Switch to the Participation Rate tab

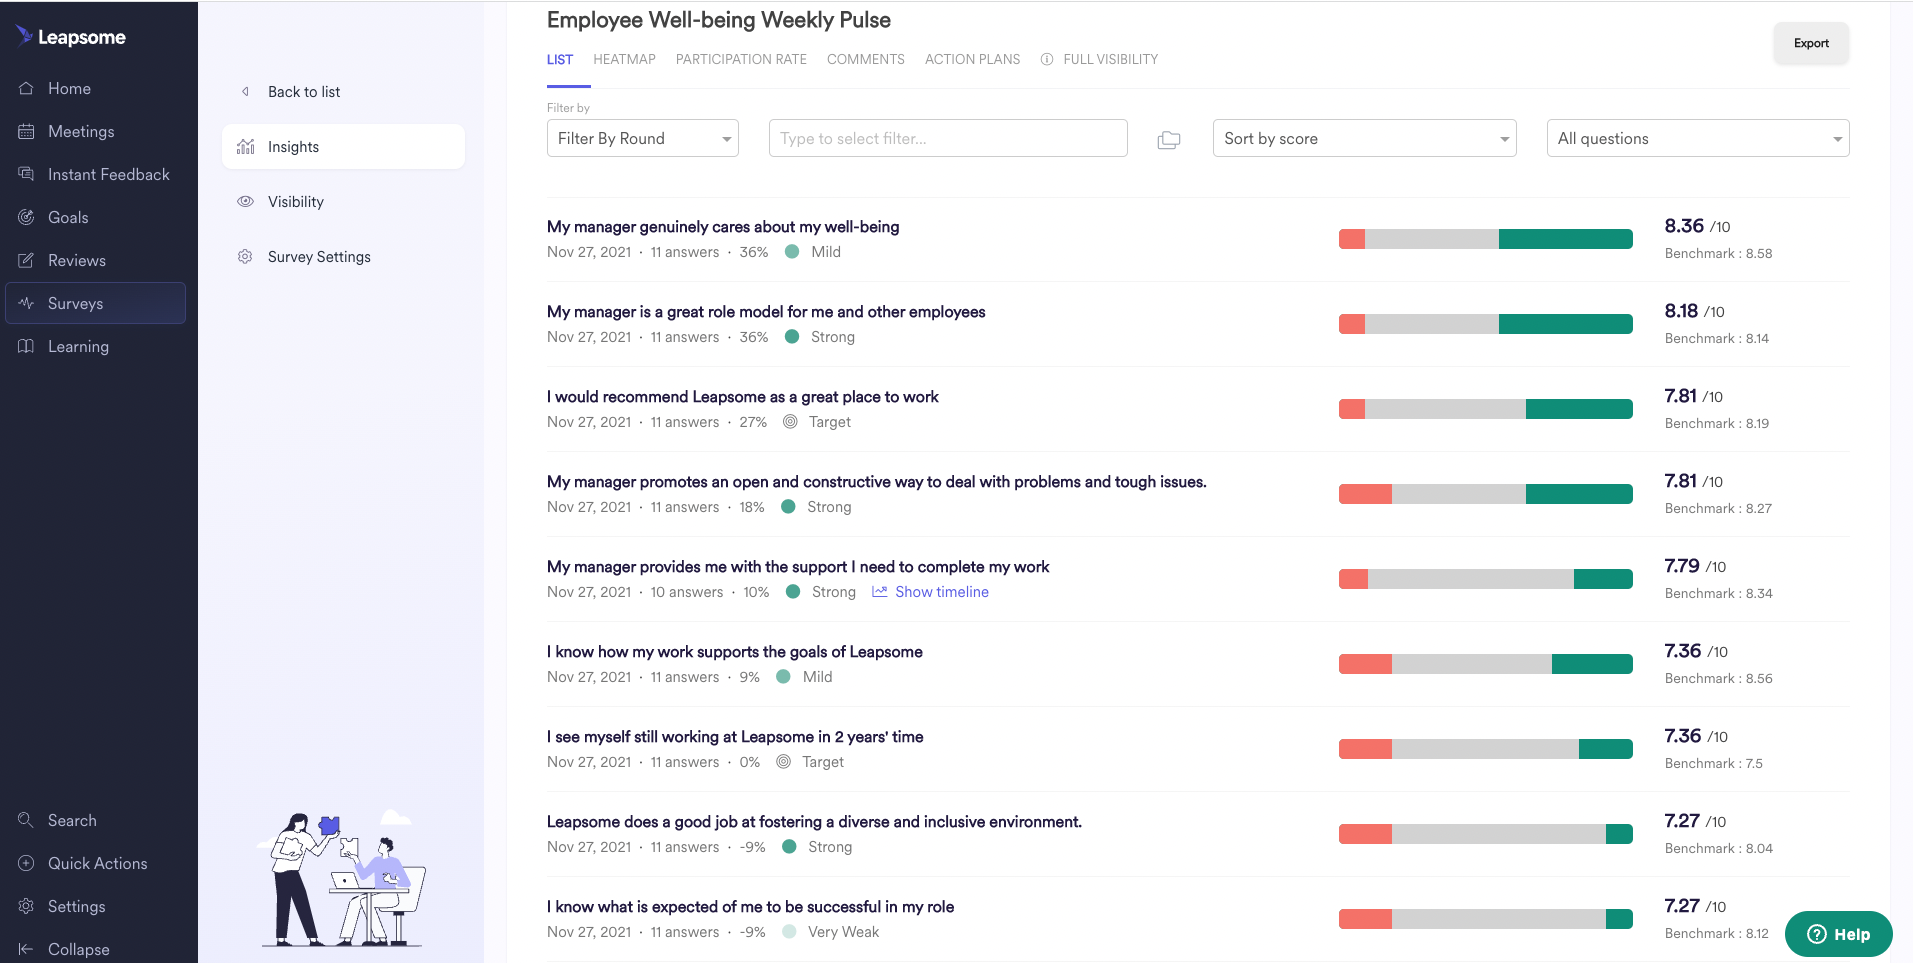pos(741,59)
